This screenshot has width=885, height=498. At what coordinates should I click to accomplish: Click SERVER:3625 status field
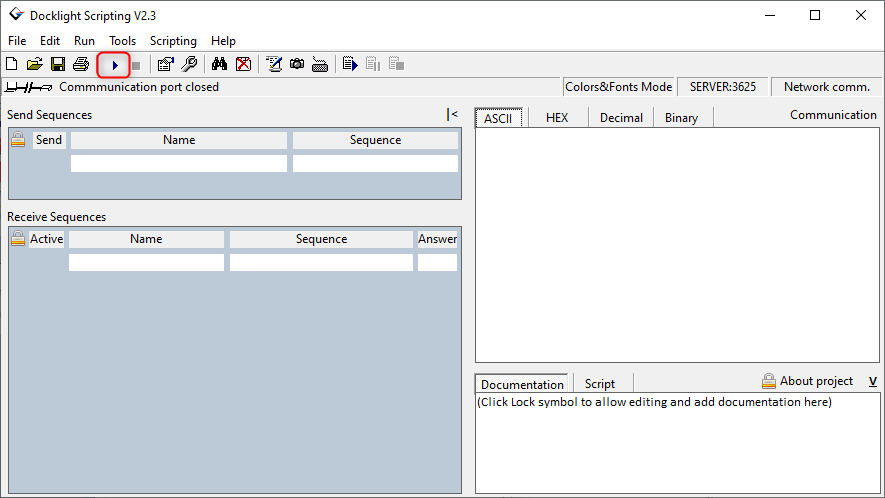[722, 87]
